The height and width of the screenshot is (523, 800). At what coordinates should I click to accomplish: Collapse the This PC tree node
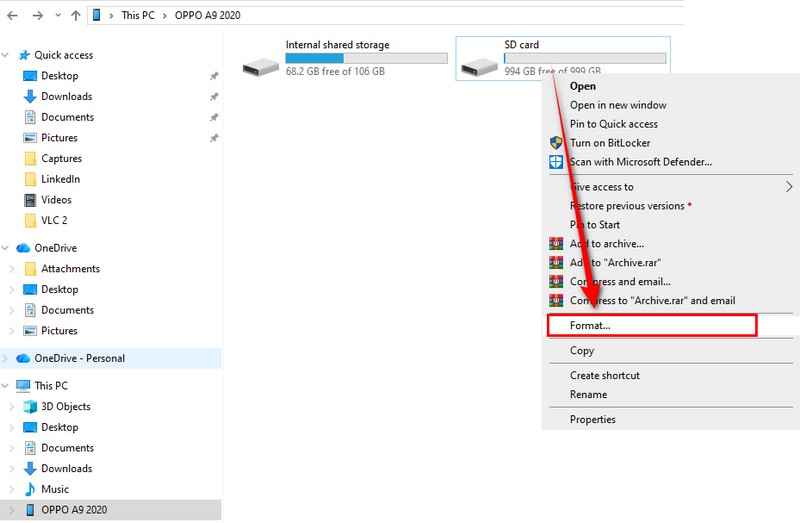tap(8, 386)
